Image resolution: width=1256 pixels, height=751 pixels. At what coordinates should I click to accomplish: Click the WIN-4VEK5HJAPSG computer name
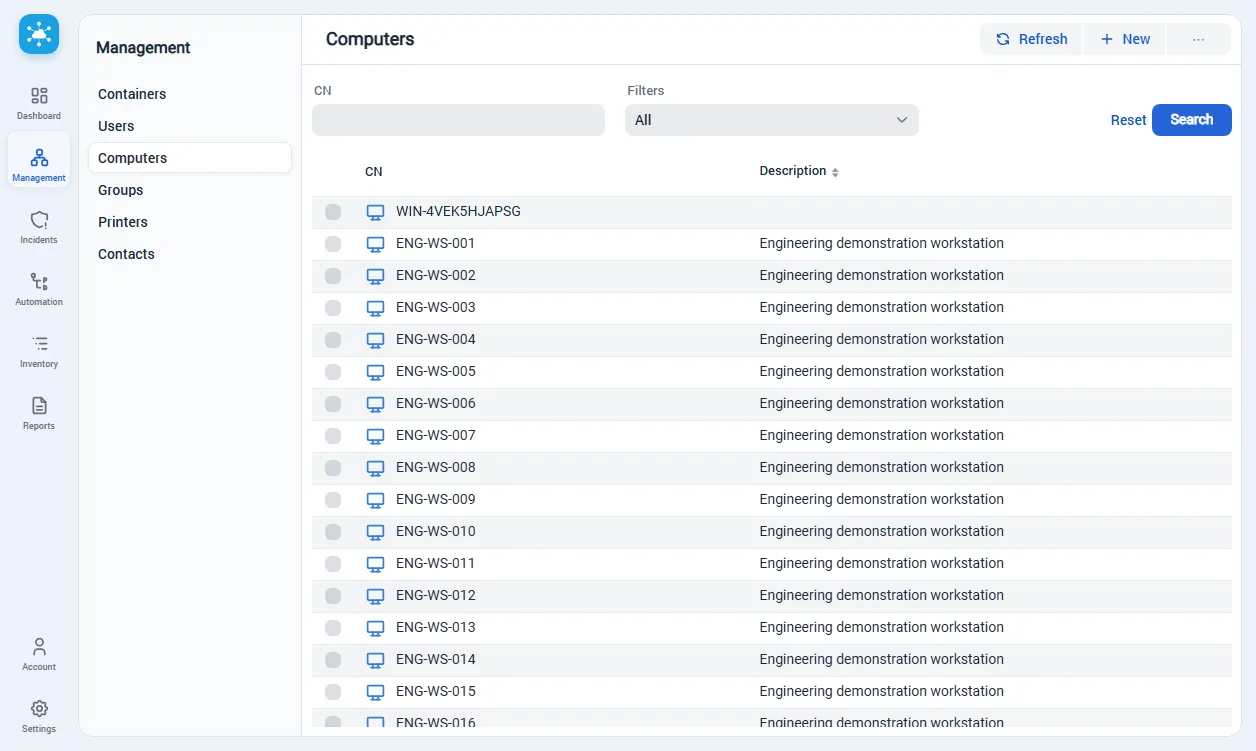point(458,211)
